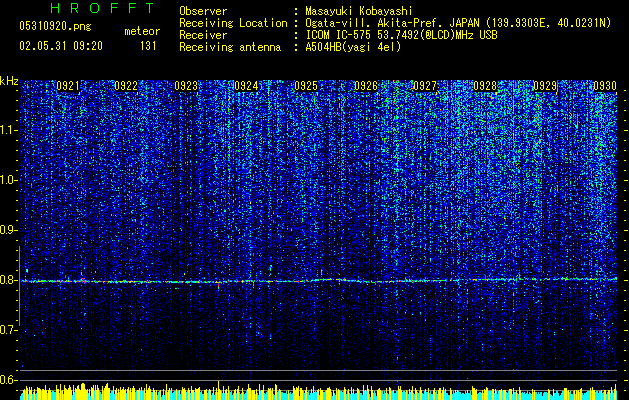Click the A504HB(yagi 4el) antenna value

(x=353, y=47)
